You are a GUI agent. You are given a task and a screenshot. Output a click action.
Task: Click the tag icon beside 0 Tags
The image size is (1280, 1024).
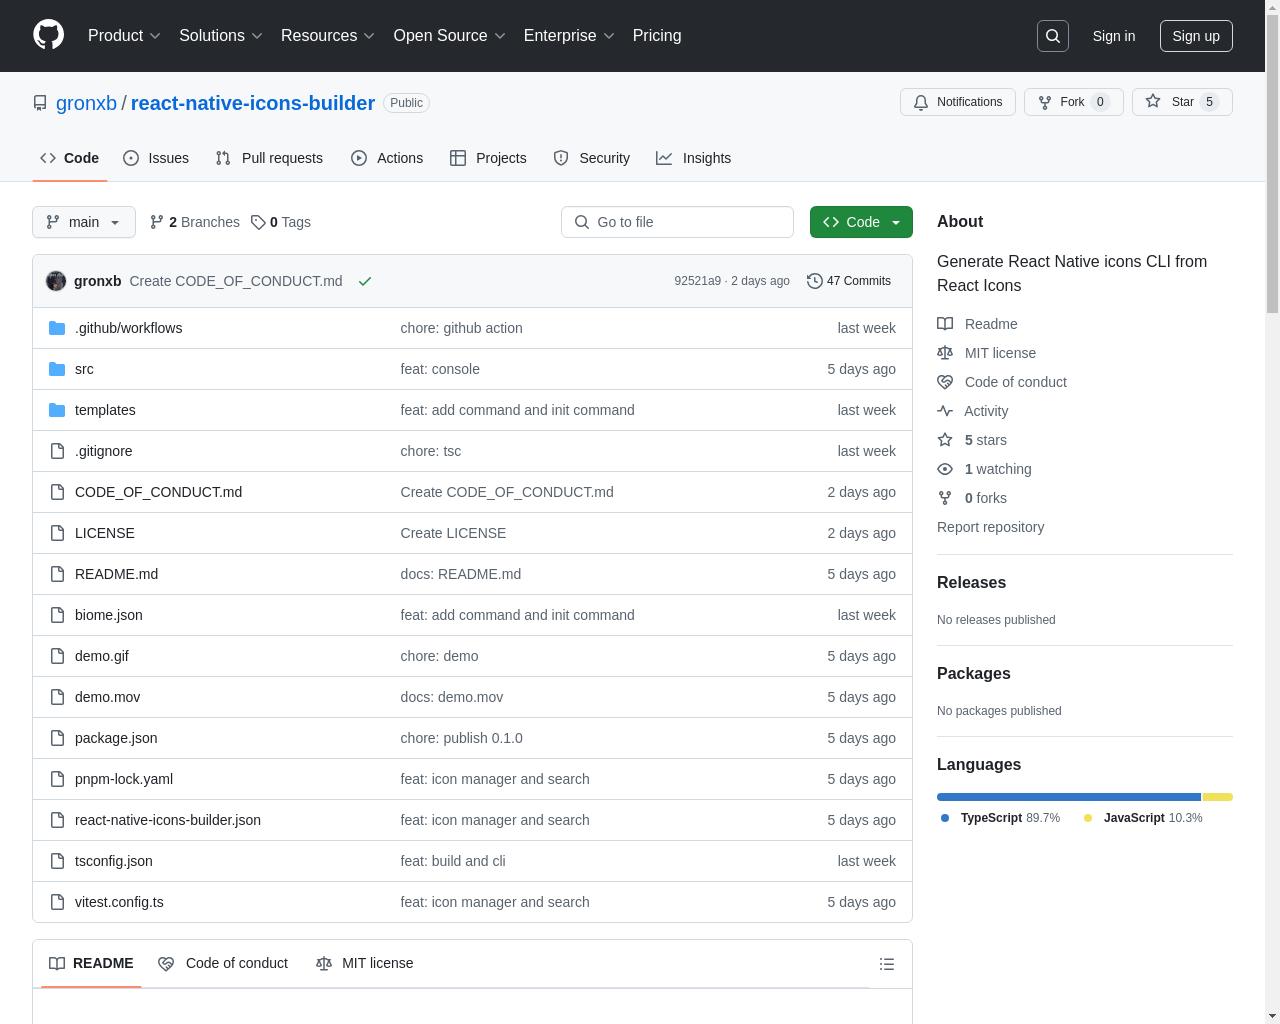click(258, 222)
